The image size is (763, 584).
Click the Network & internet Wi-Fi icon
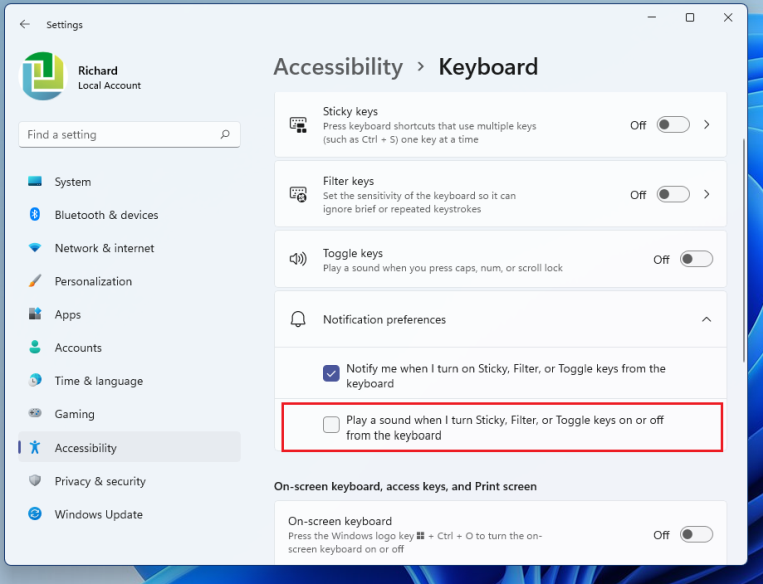click(35, 248)
